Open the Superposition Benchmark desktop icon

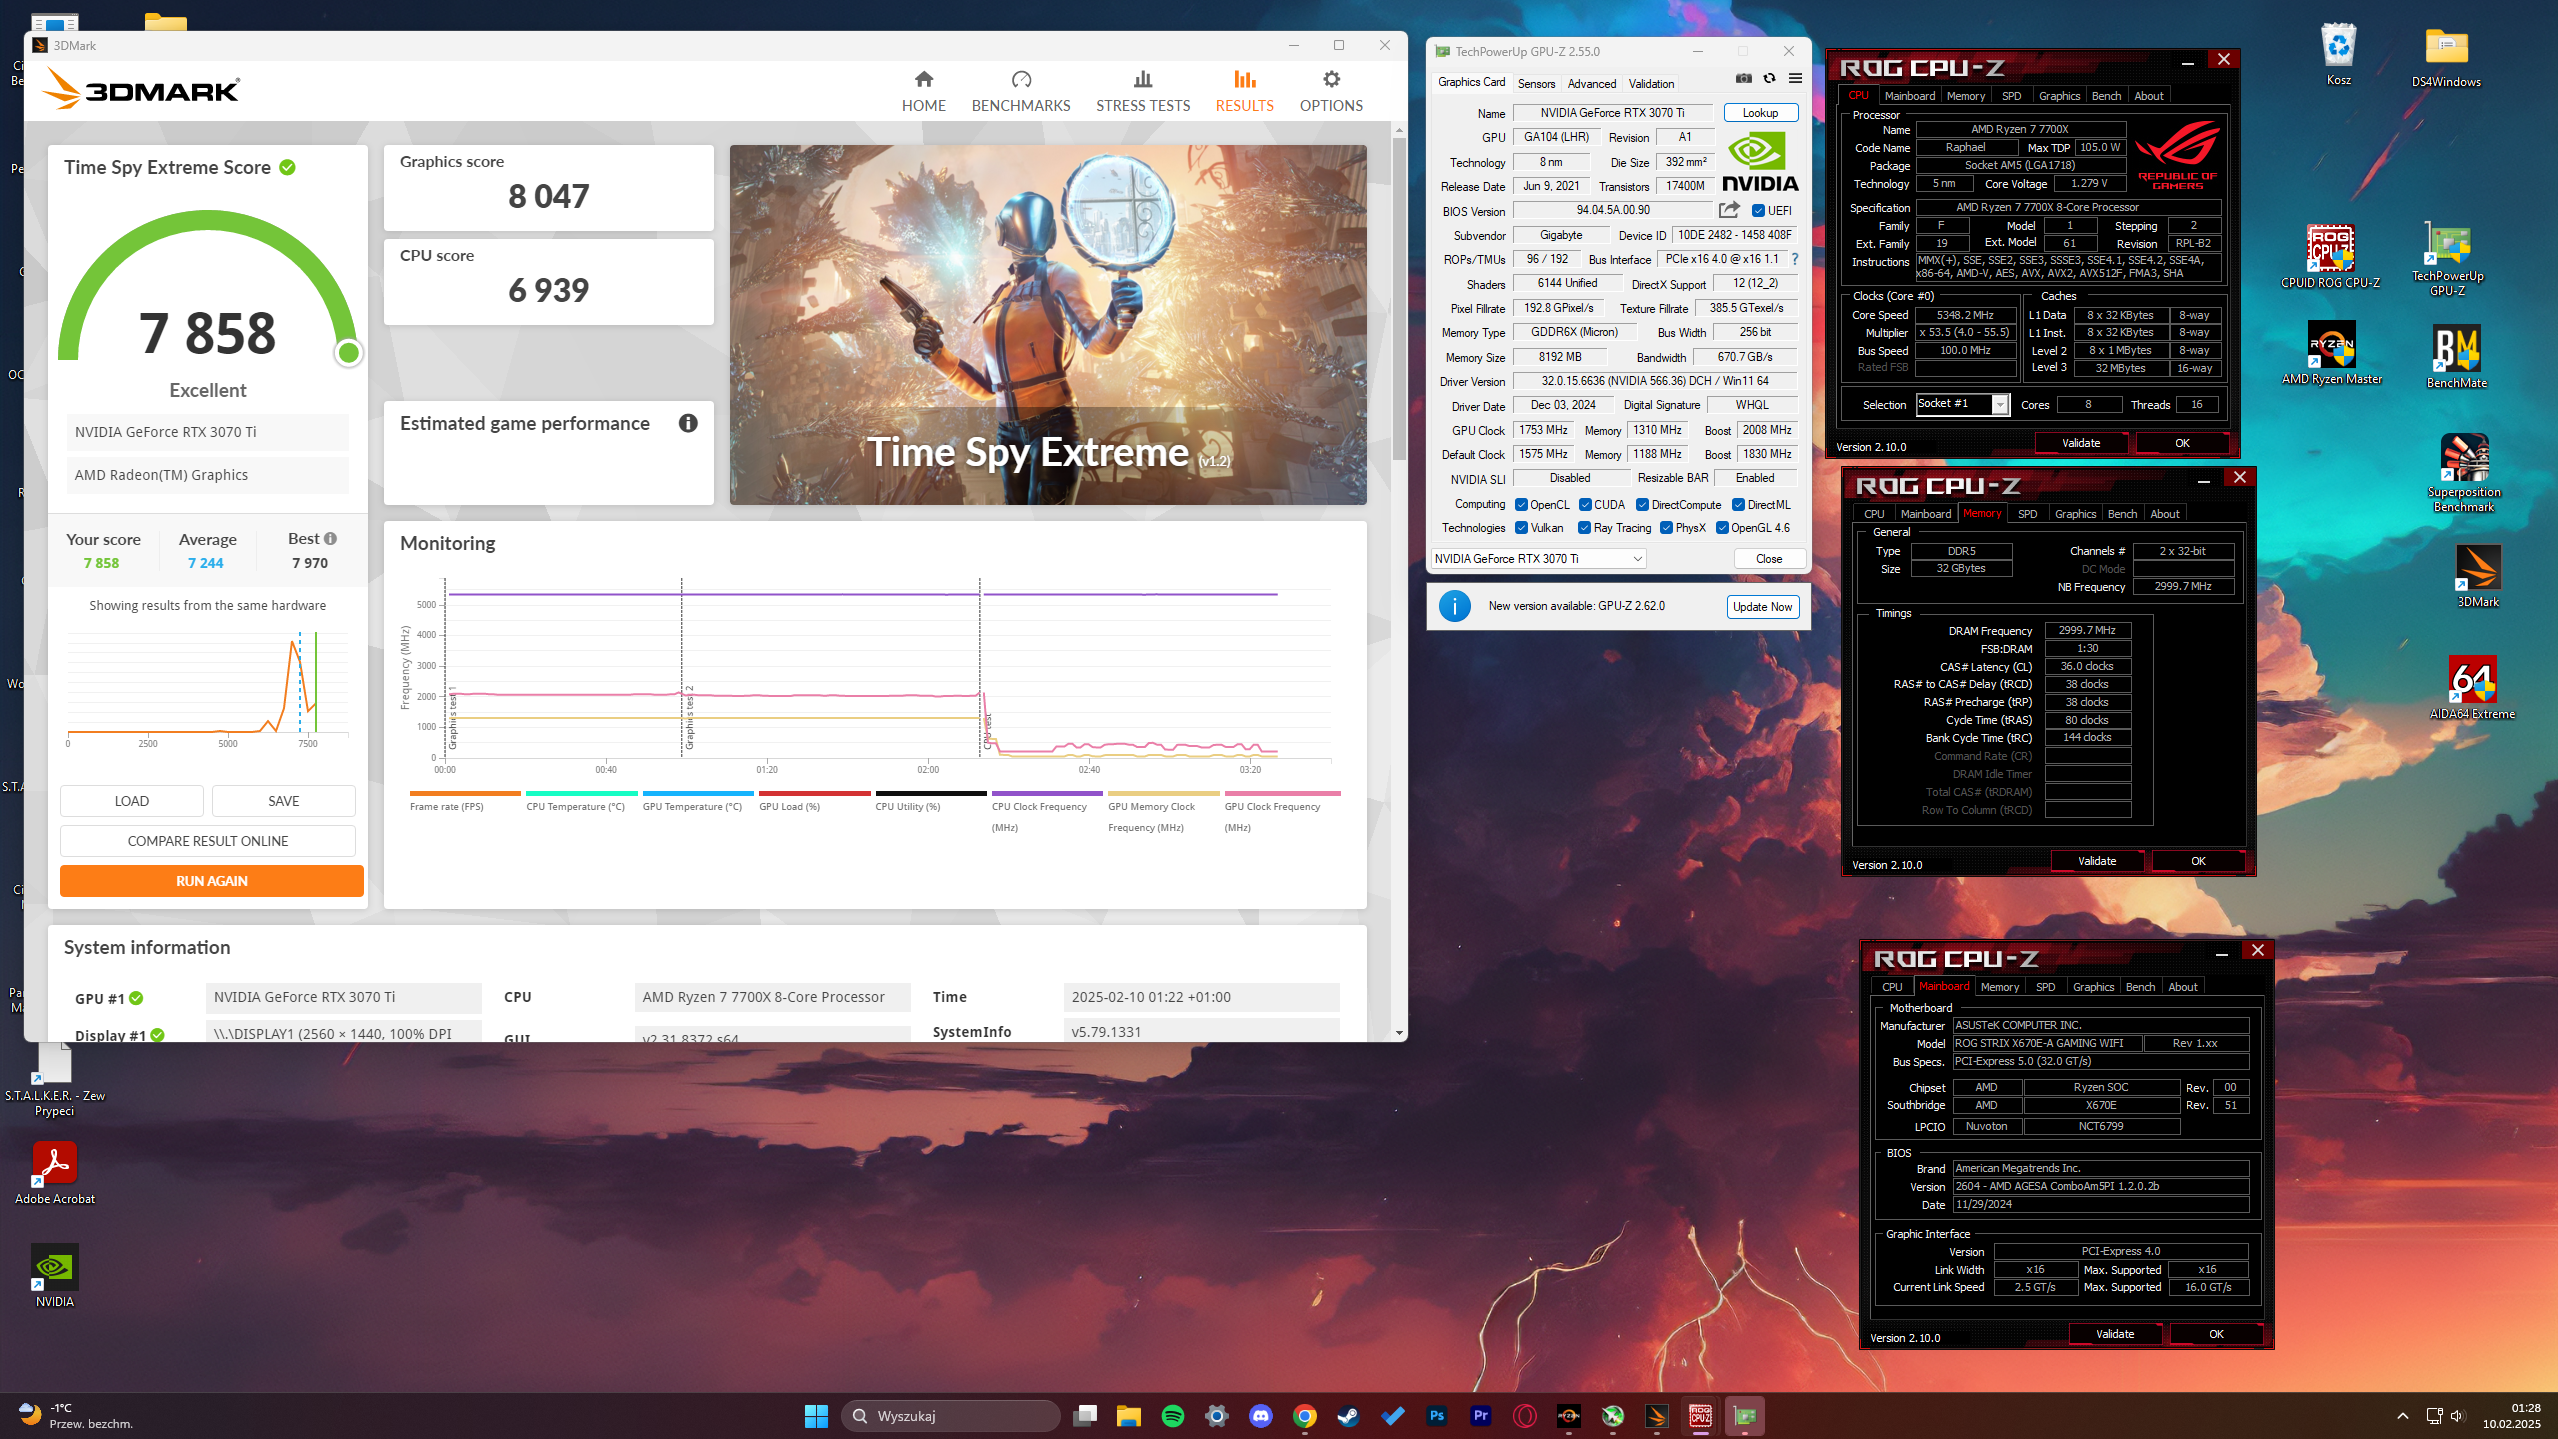click(x=2463, y=473)
